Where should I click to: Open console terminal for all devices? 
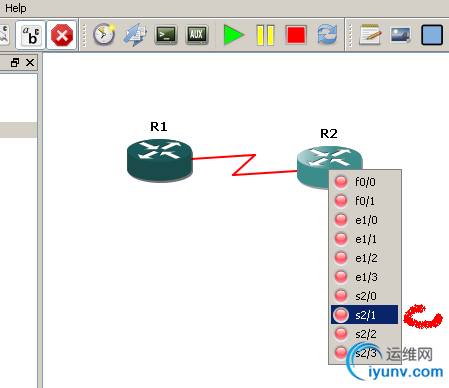166,35
